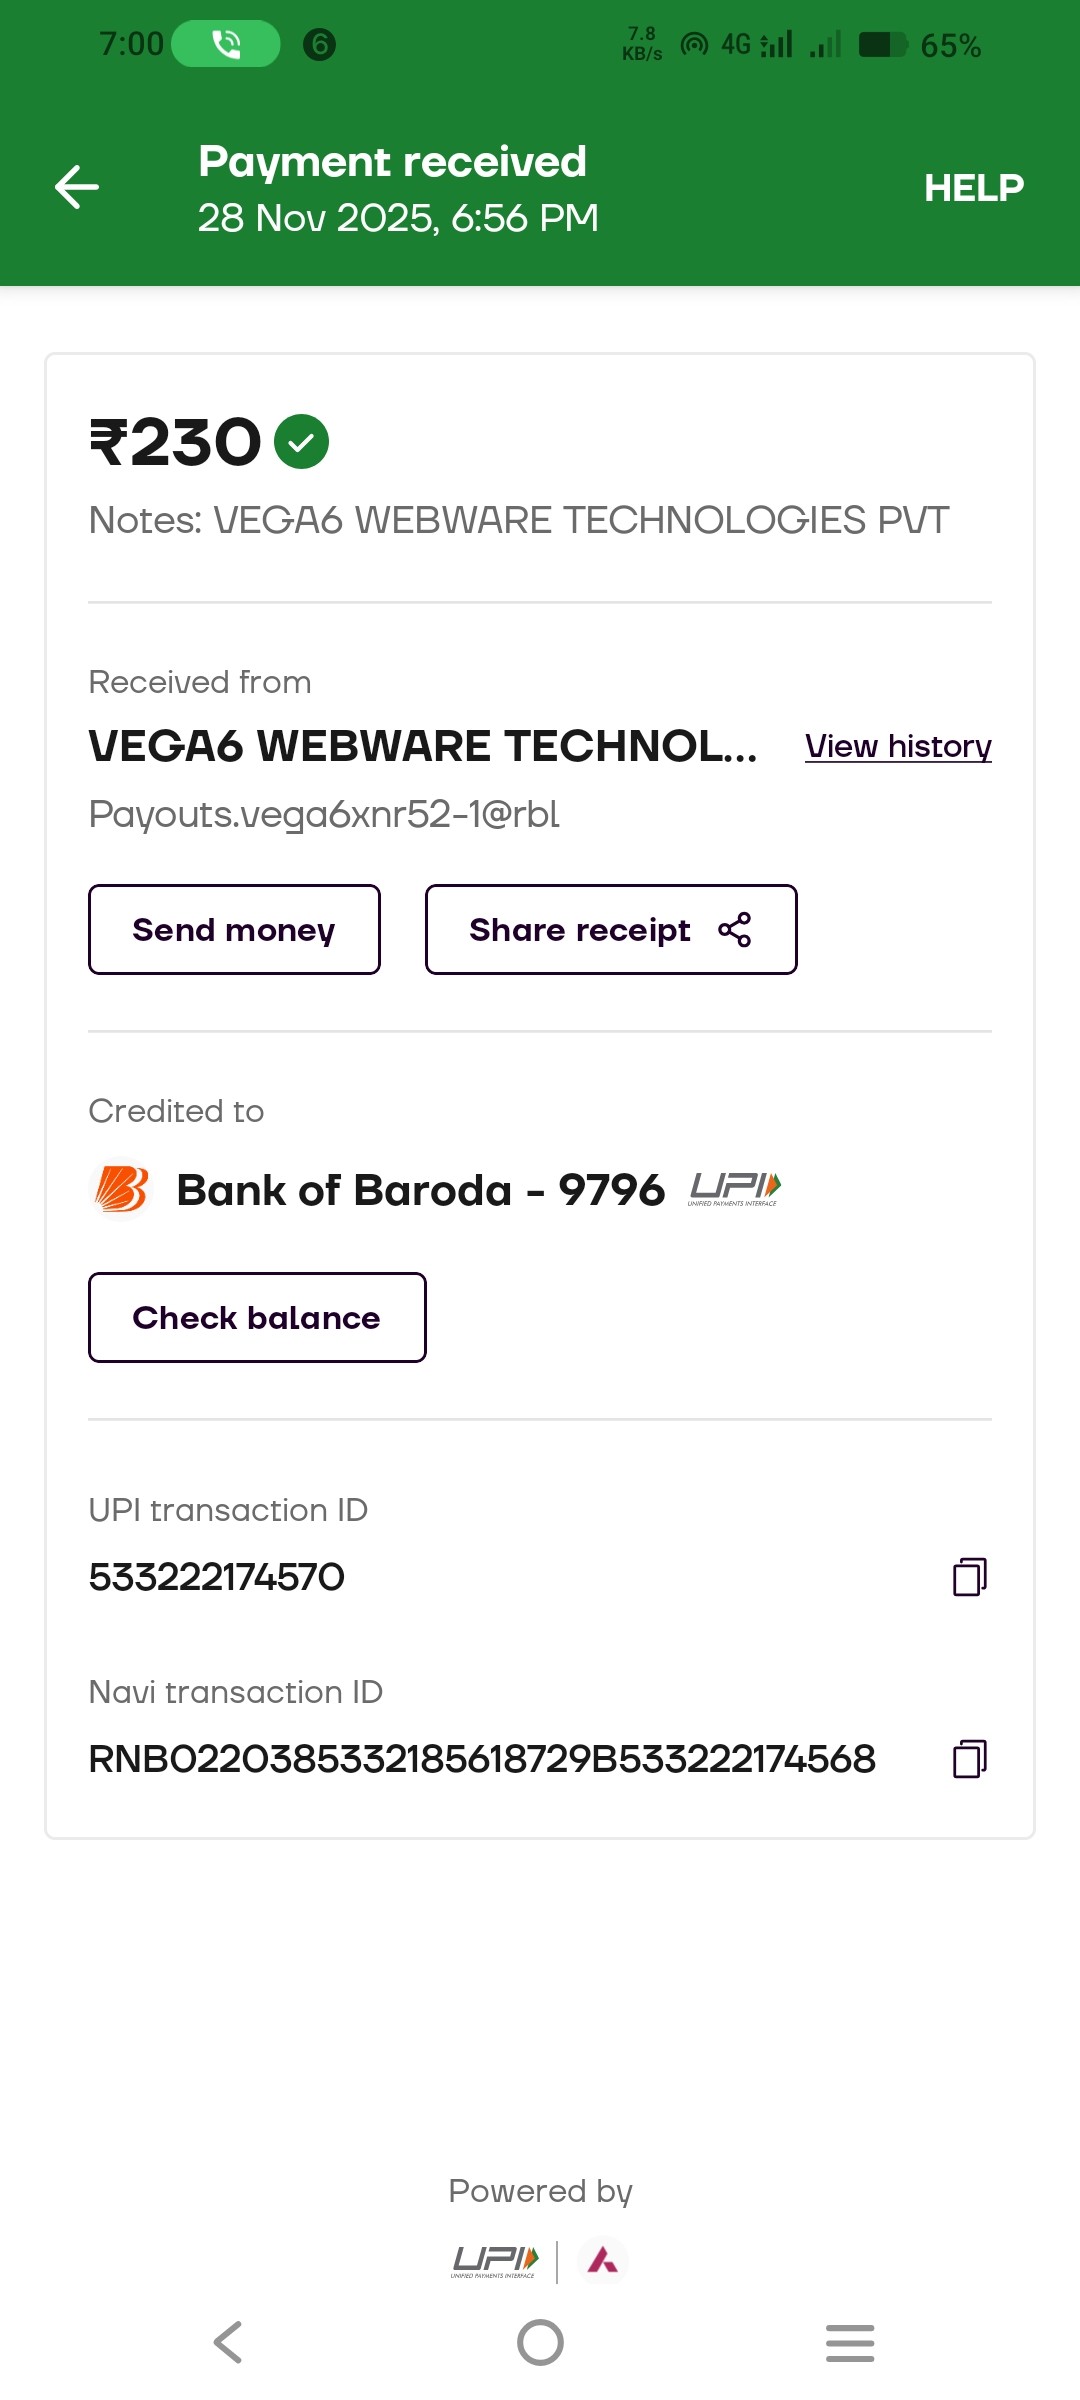The width and height of the screenshot is (1080, 2400).
Task: Tap the ₹230 amount text
Action: (x=176, y=442)
